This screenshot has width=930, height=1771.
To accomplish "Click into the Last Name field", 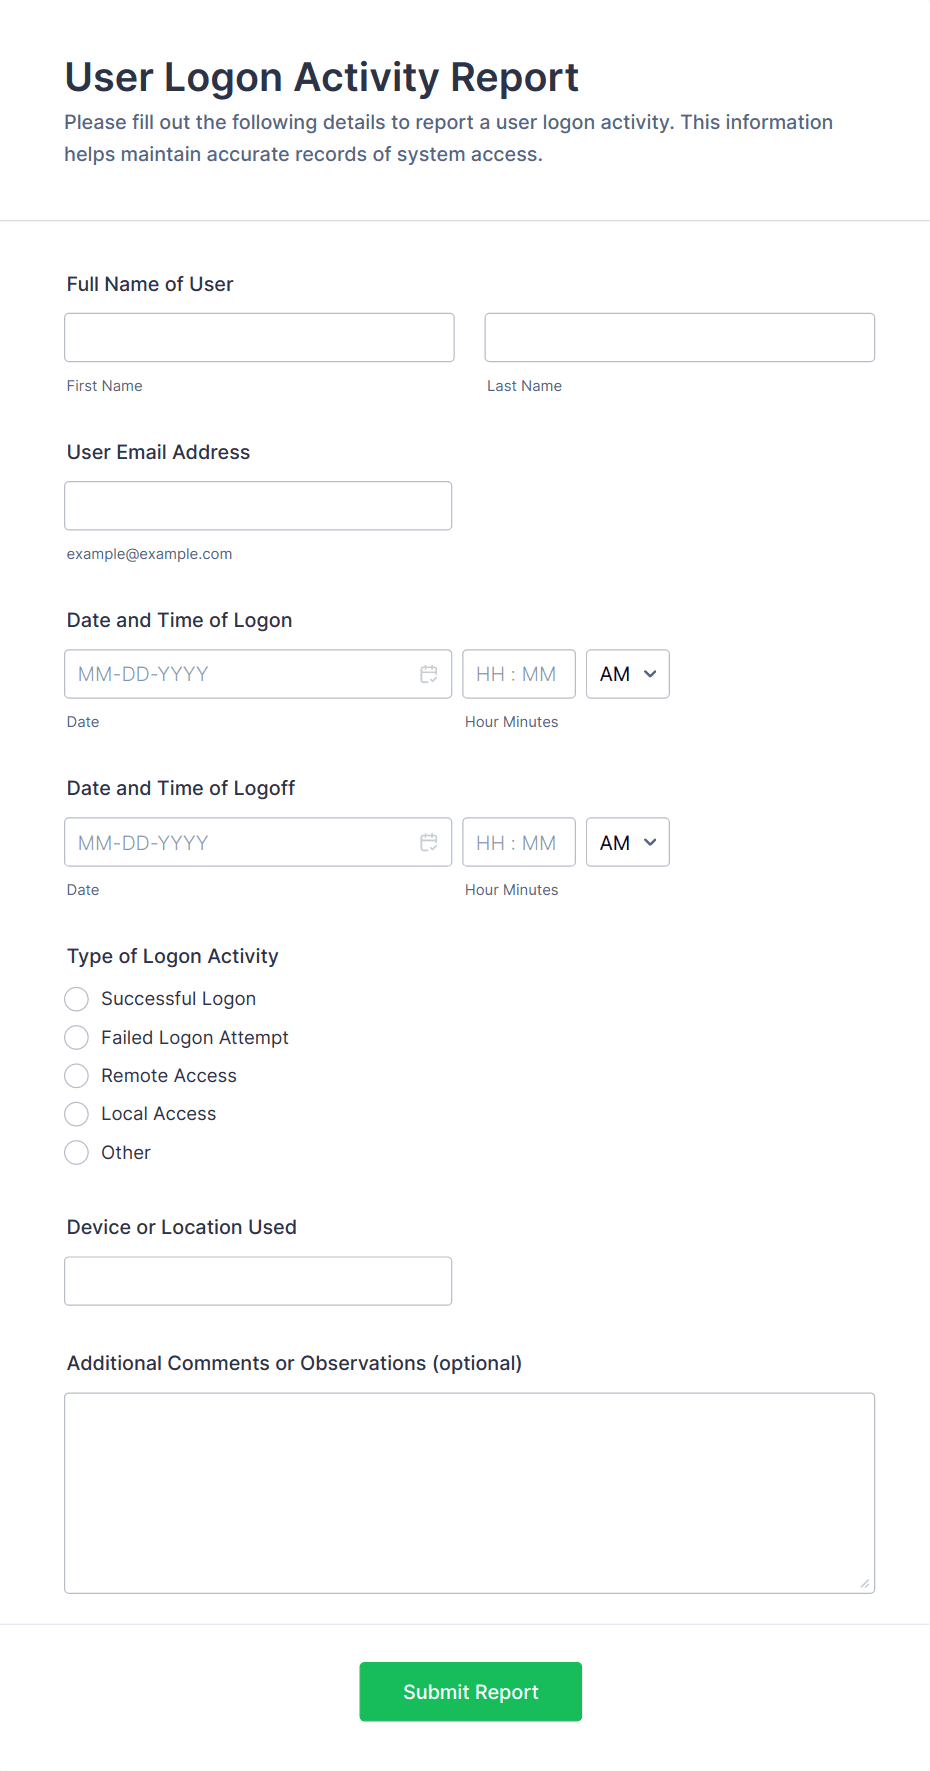I will click(679, 337).
